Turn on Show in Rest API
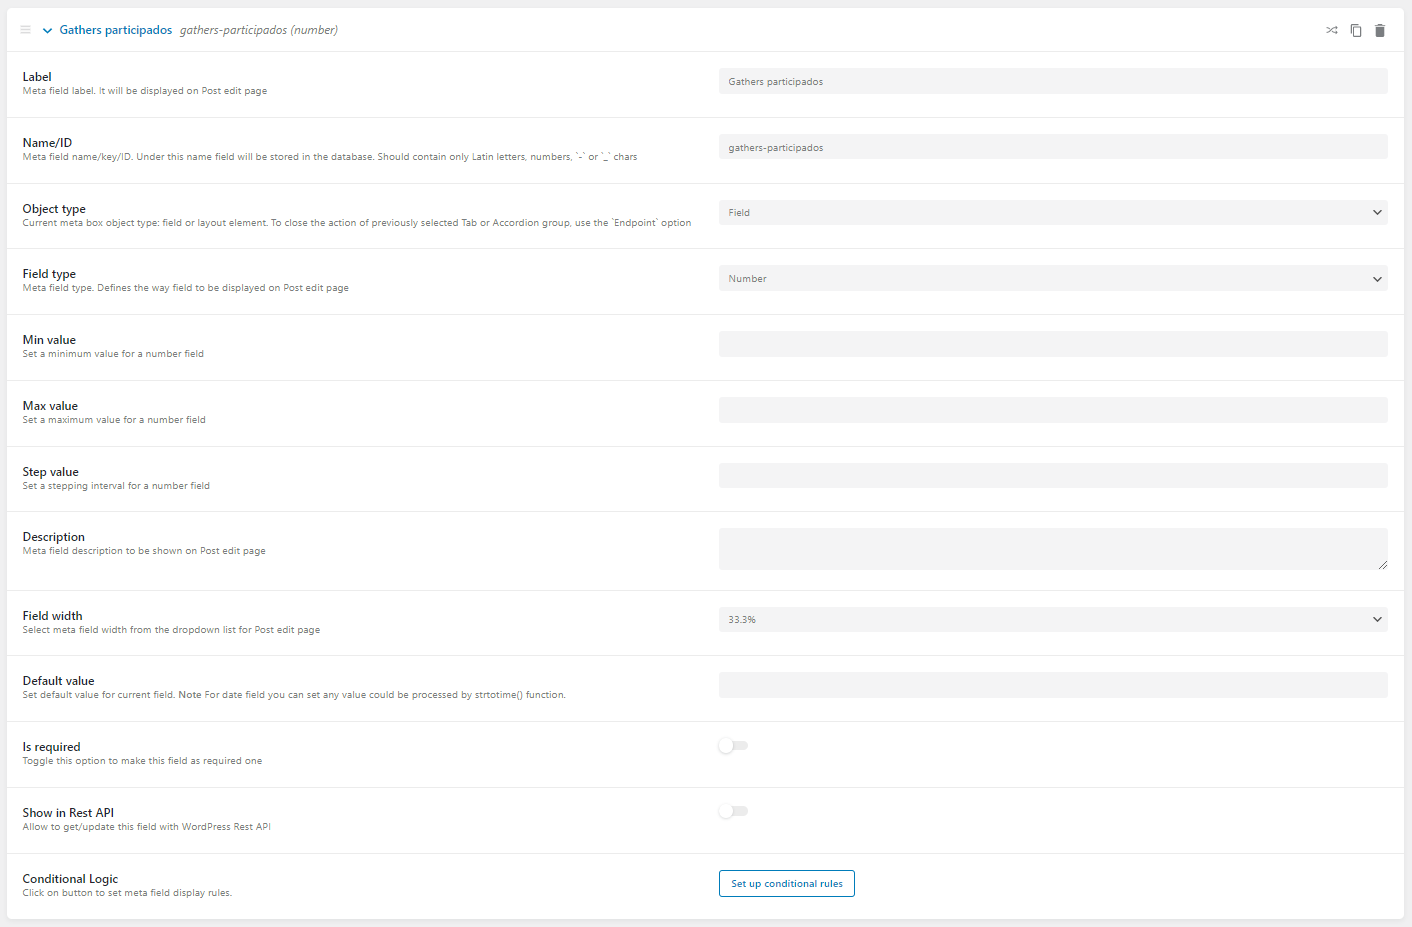Screen dimensions: 1412x927 click(733, 811)
